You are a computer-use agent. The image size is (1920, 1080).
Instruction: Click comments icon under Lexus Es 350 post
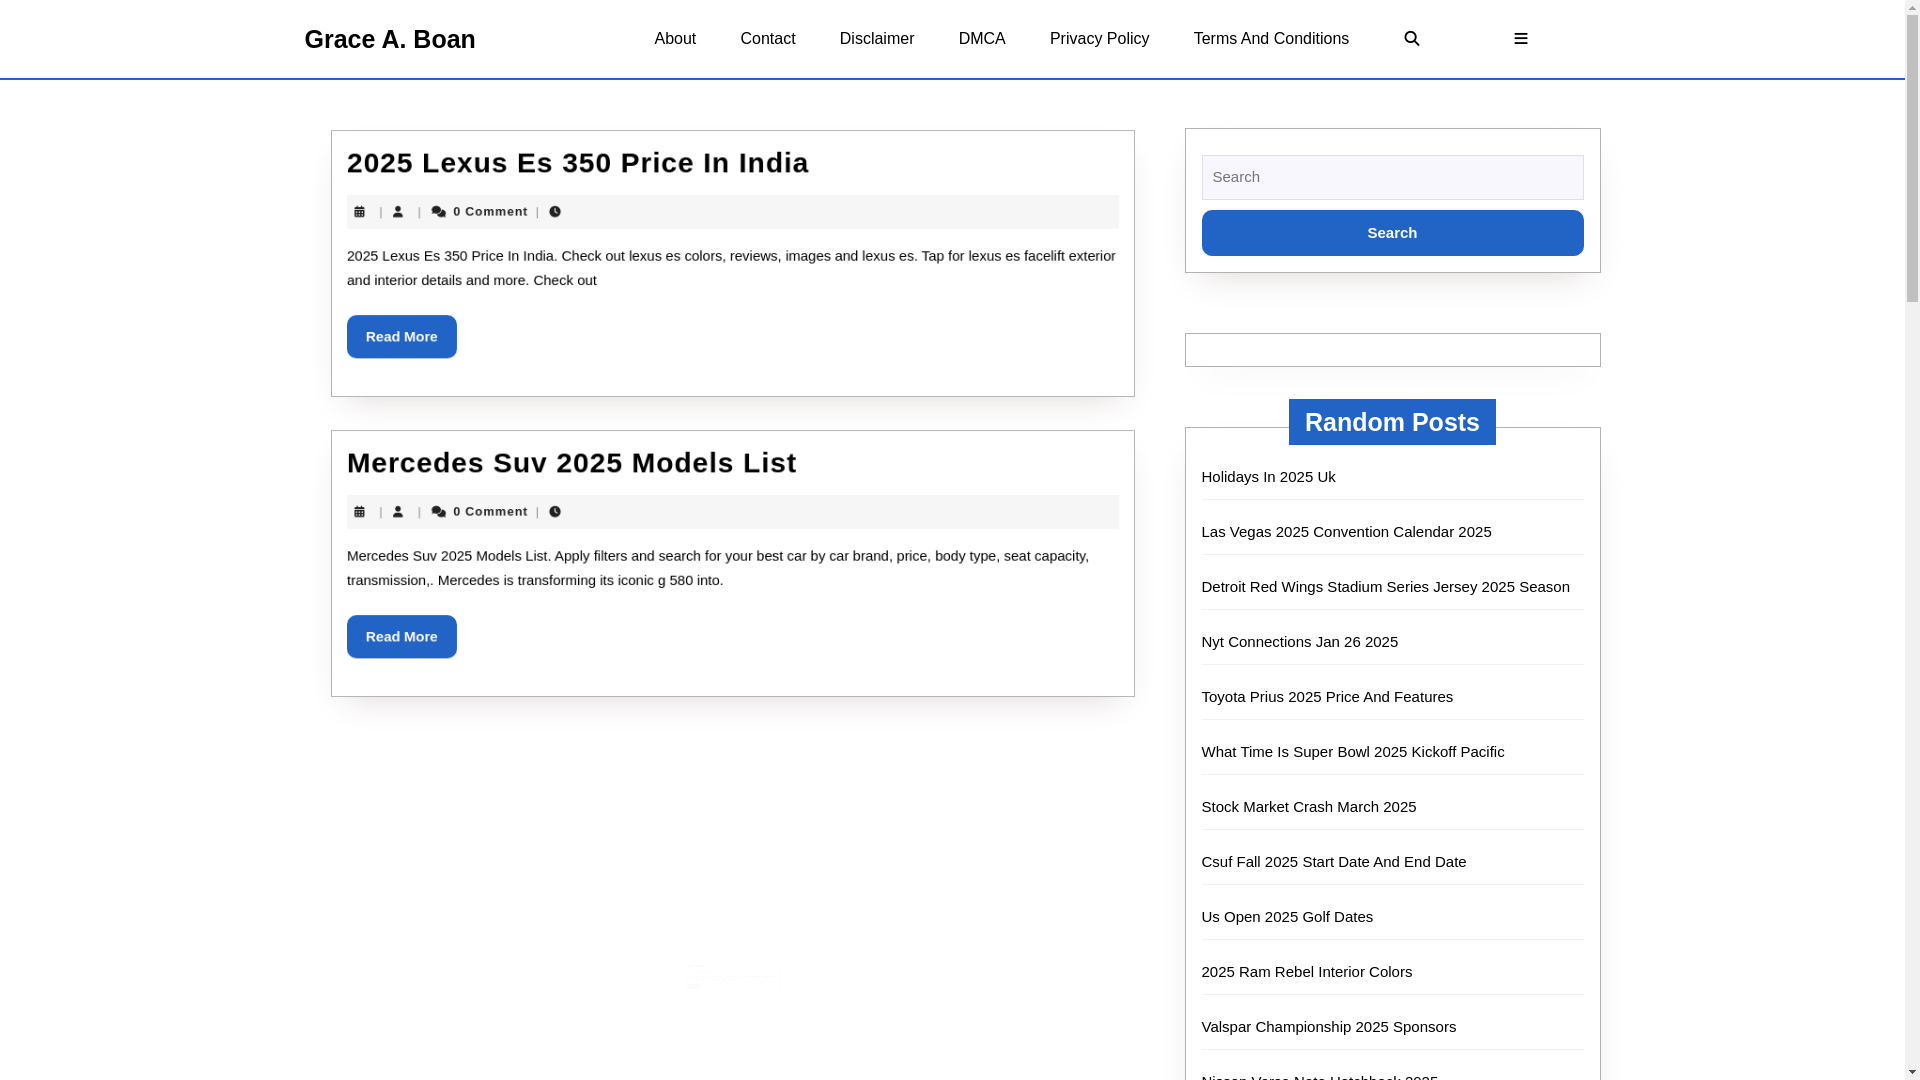click(439, 211)
